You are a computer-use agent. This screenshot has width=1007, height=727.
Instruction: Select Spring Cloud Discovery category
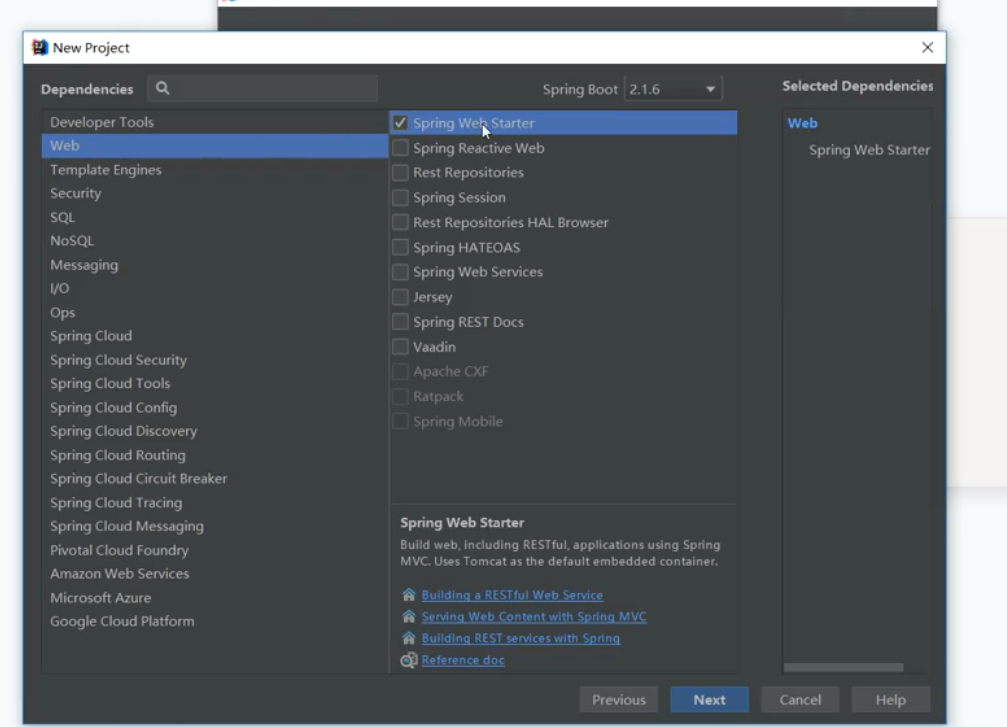pos(215,431)
